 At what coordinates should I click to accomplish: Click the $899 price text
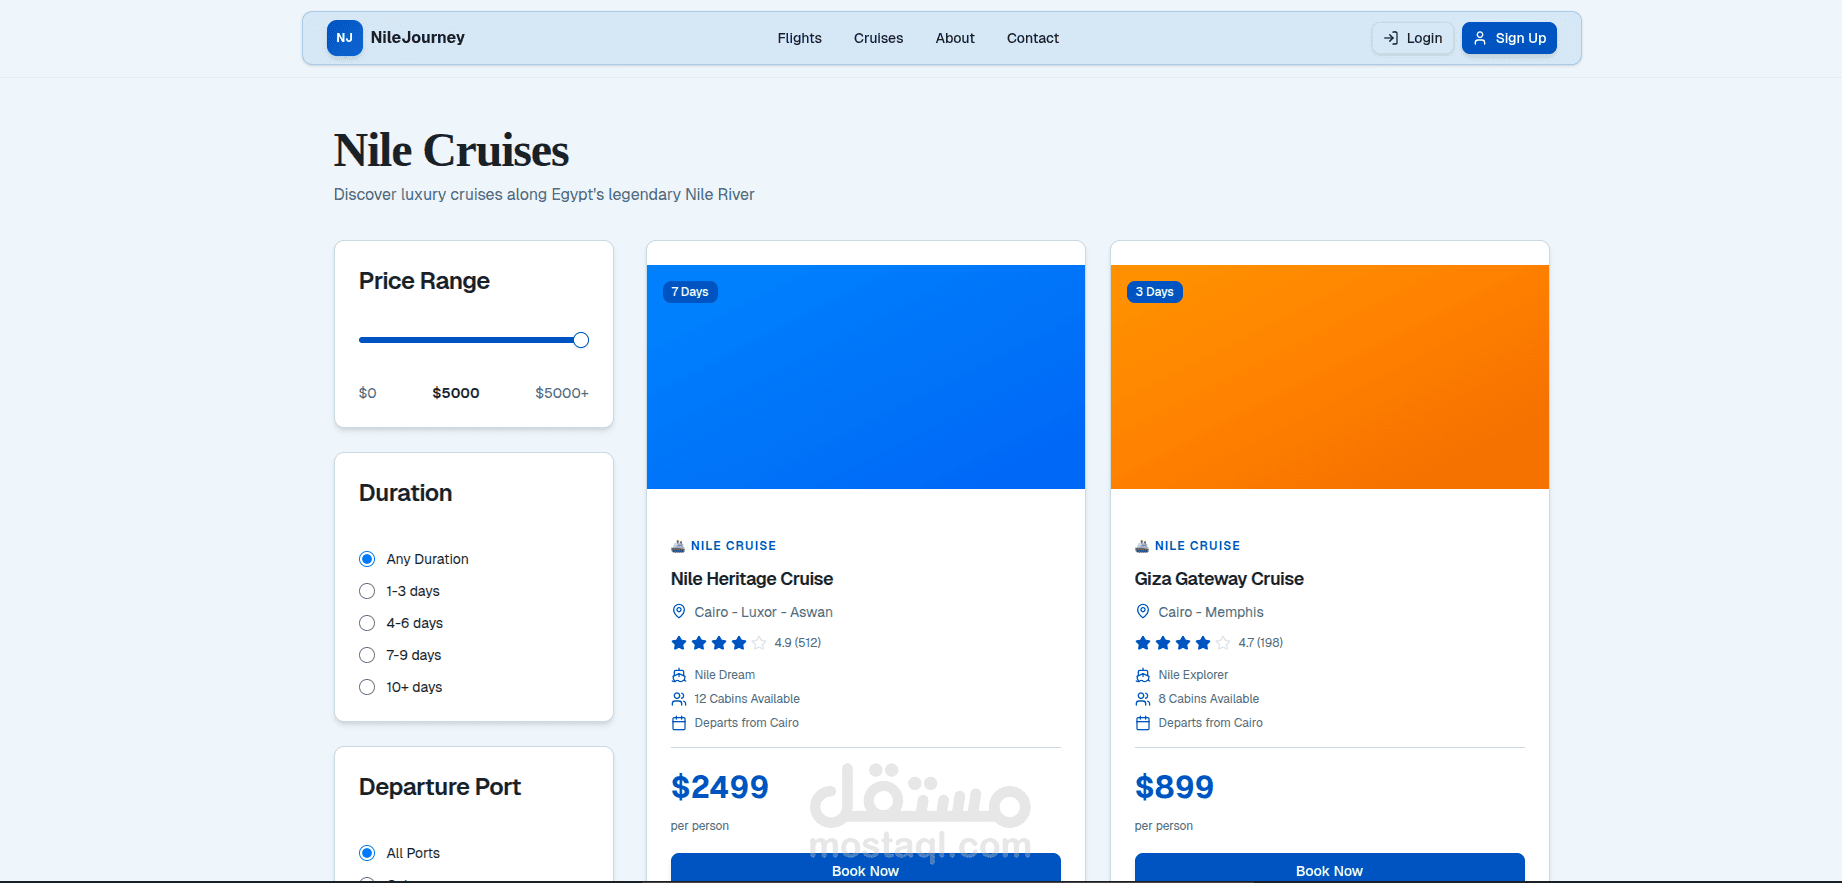[x=1174, y=787]
